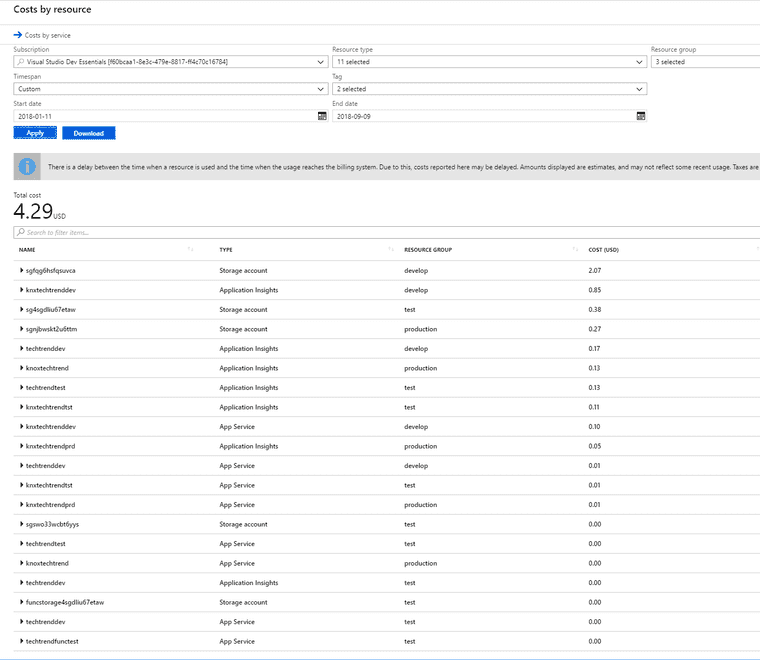Screen dimensions: 760x660
Task: Select the 0.11 cost value
Action: (x=594, y=407)
